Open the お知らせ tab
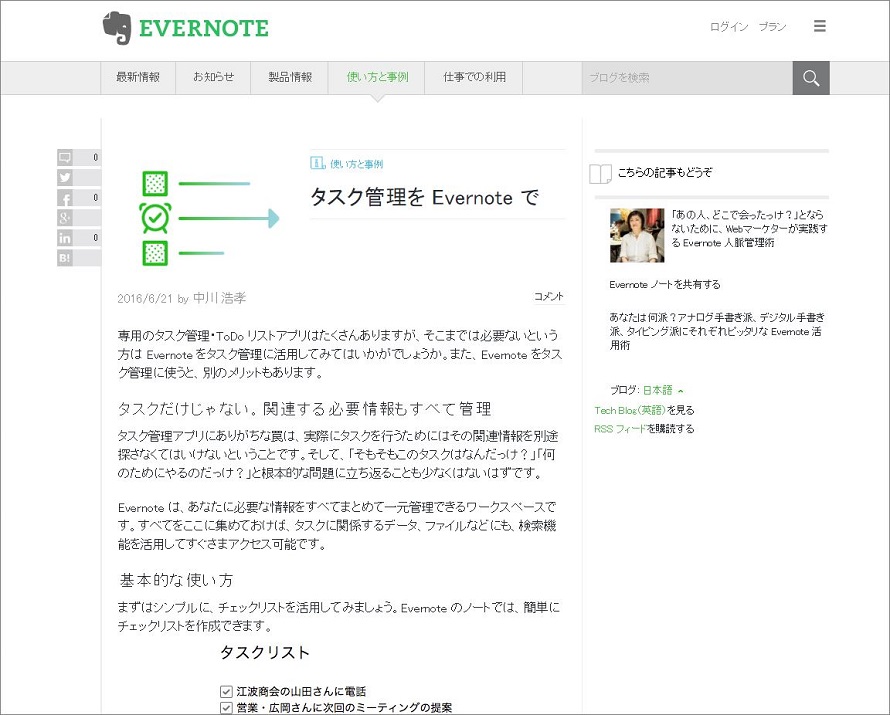This screenshot has width=890, height=715. coord(213,78)
